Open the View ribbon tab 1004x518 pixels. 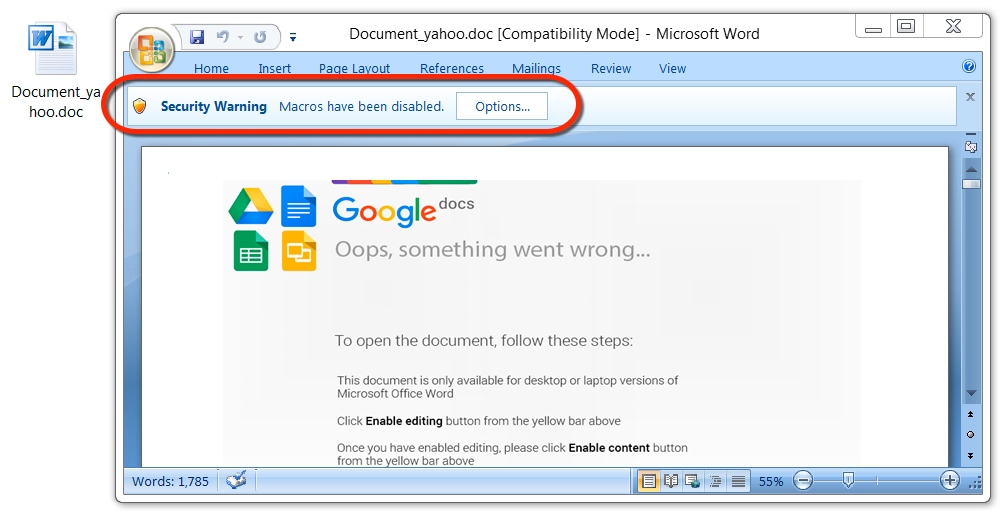coord(672,68)
